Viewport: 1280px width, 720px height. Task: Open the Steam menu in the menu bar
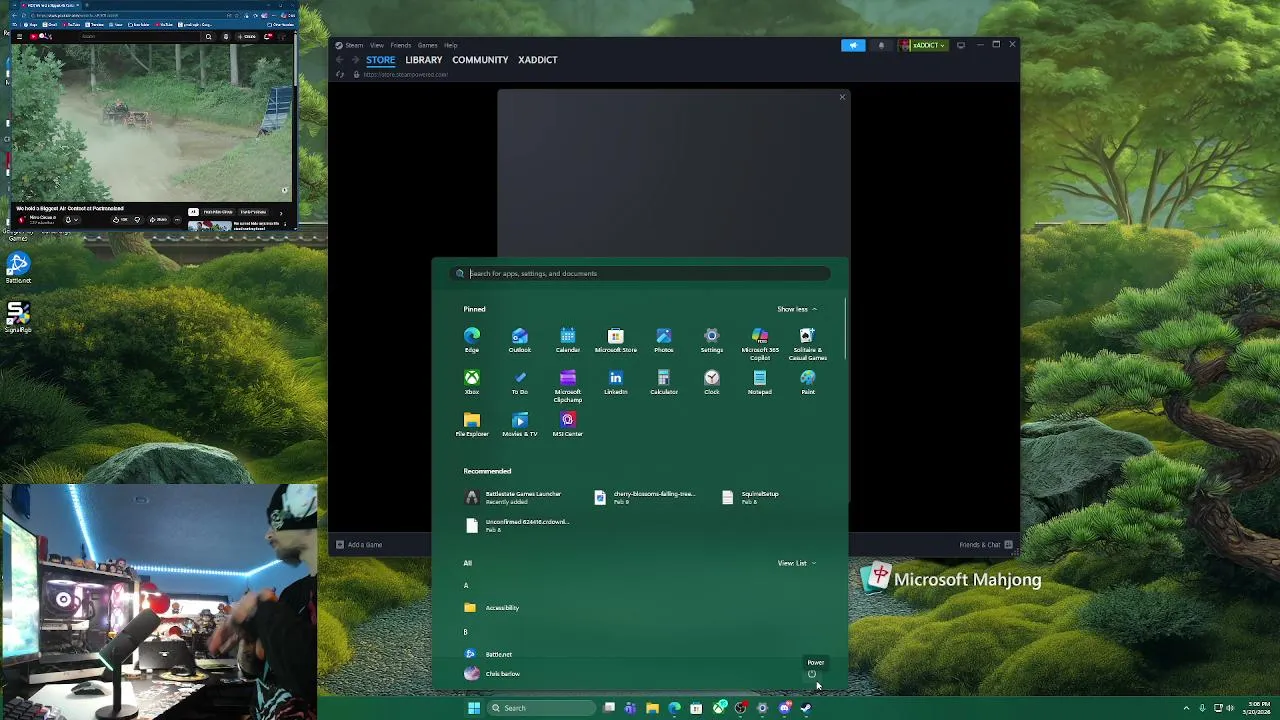pyautogui.click(x=355, y=45)
